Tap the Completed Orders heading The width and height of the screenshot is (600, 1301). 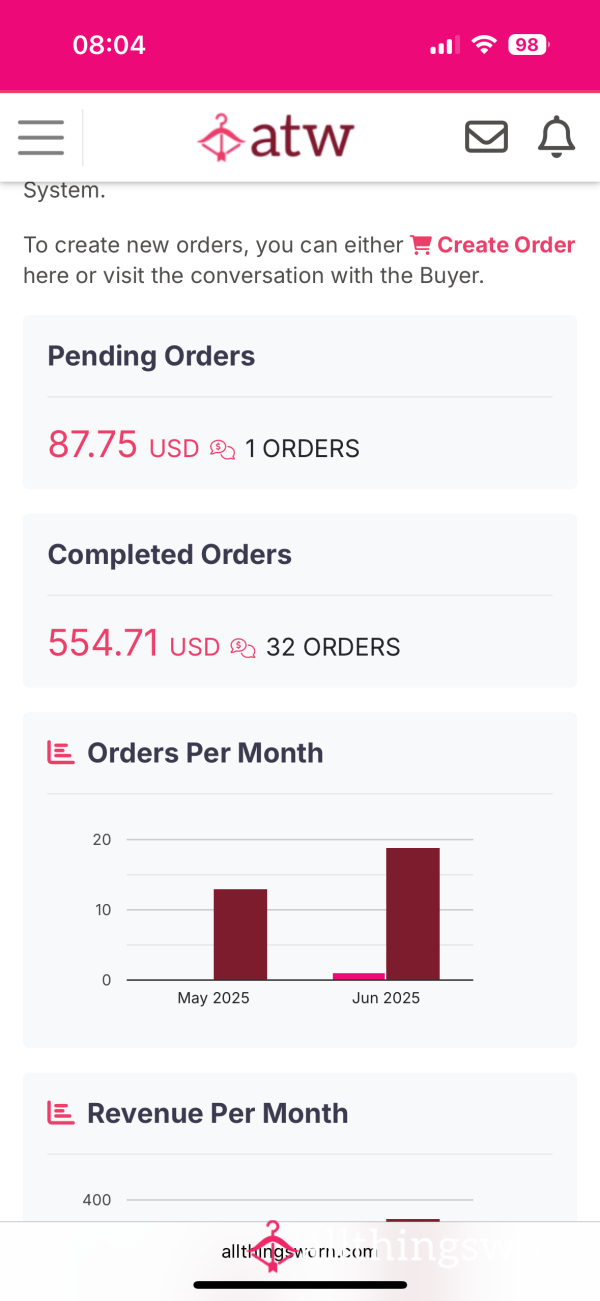pos(170,555)
